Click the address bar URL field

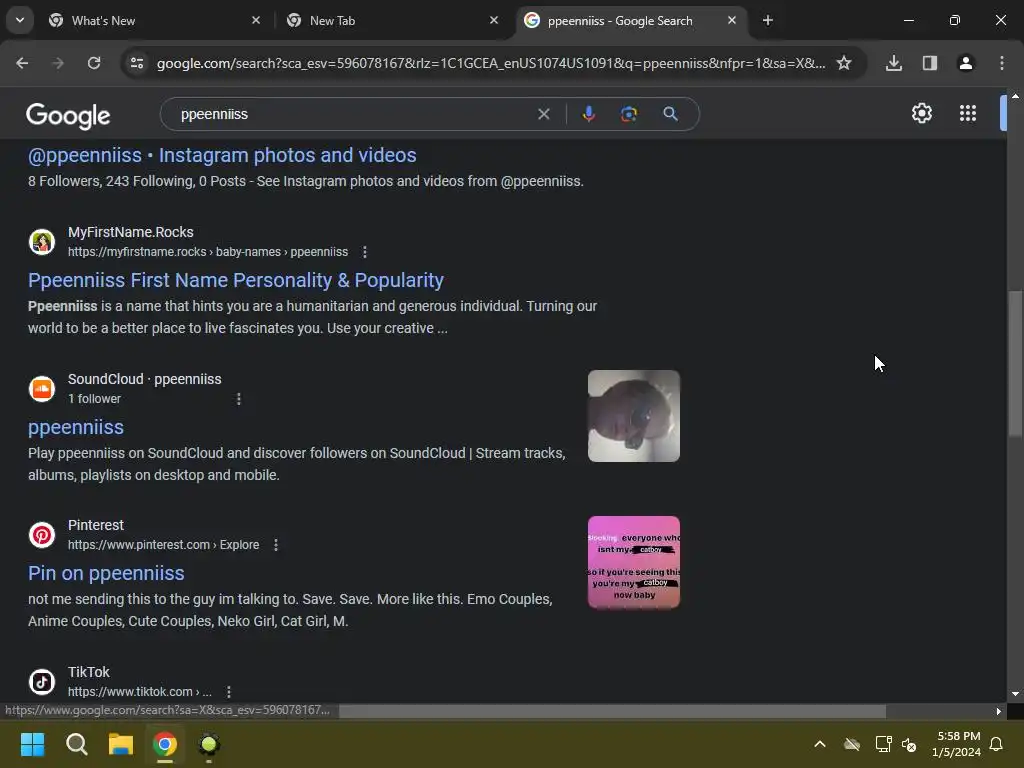(490, 63)
